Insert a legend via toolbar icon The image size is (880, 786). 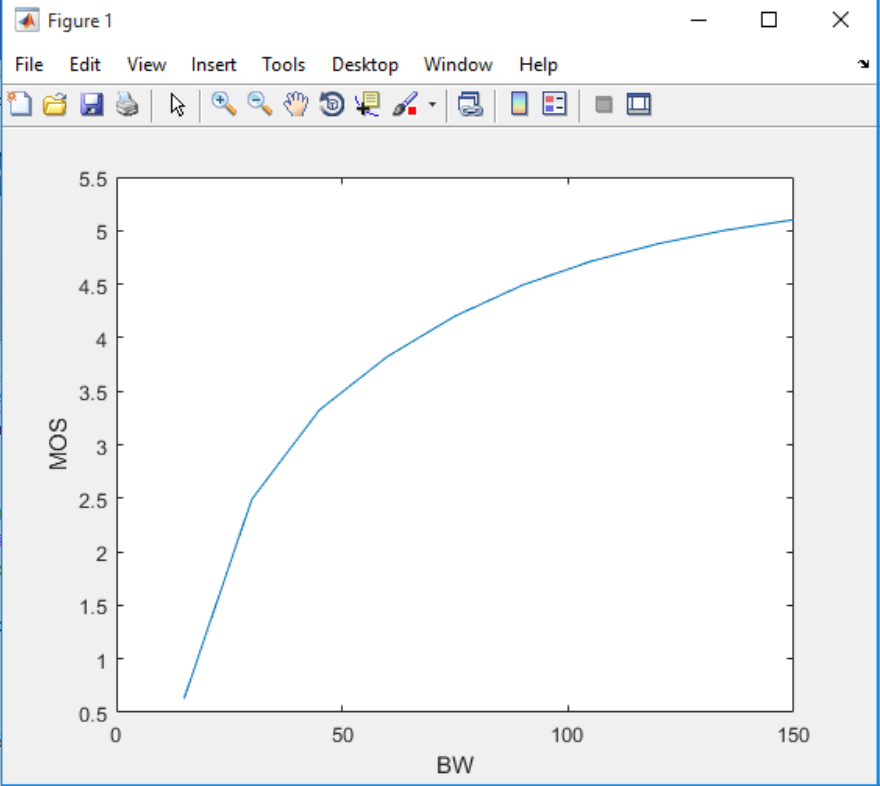[x=554, y=104]
